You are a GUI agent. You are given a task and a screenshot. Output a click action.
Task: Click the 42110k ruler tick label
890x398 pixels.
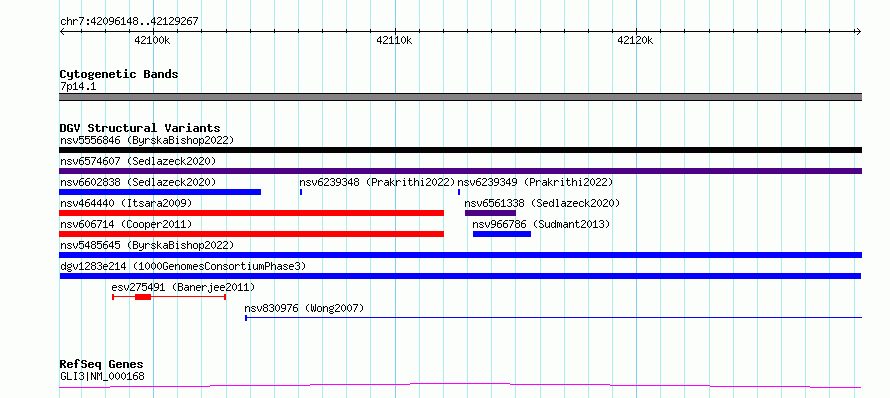tap(394, 40)
